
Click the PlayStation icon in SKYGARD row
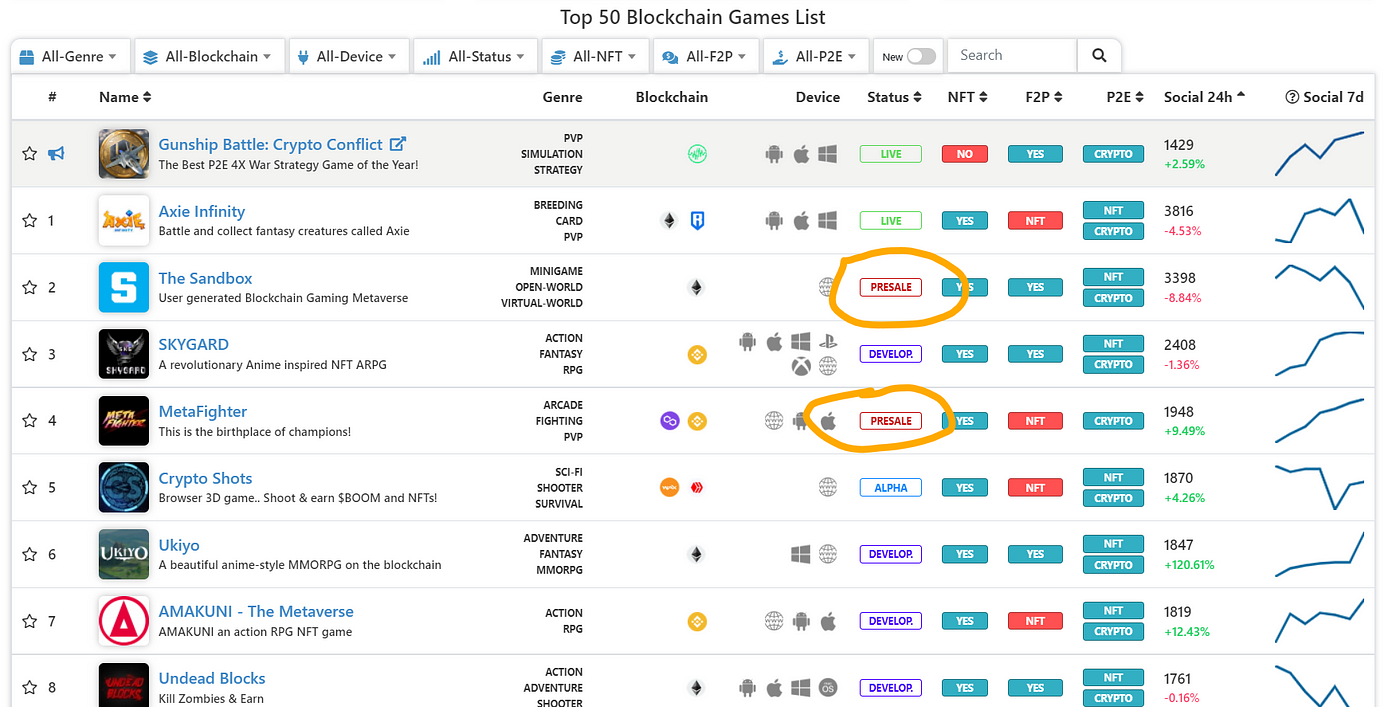coord(828,342)
